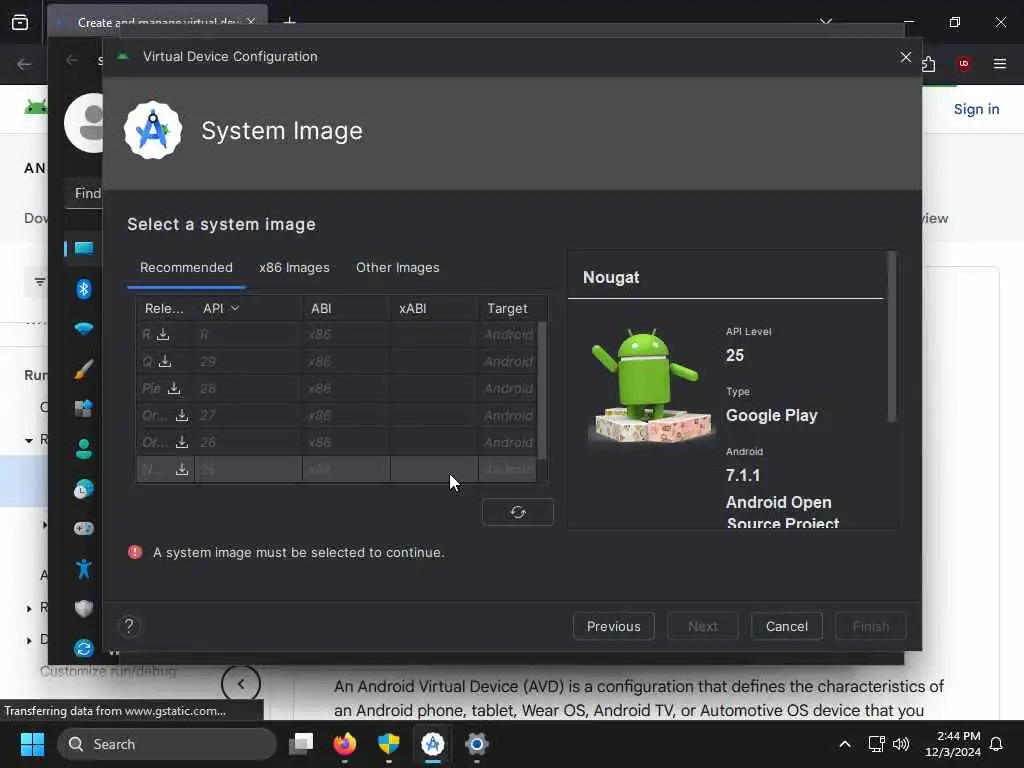The height and width of the screenshot is (768, 1024).
Task: Open the Windows Update sidebar icon
Action: coord(84,648)
